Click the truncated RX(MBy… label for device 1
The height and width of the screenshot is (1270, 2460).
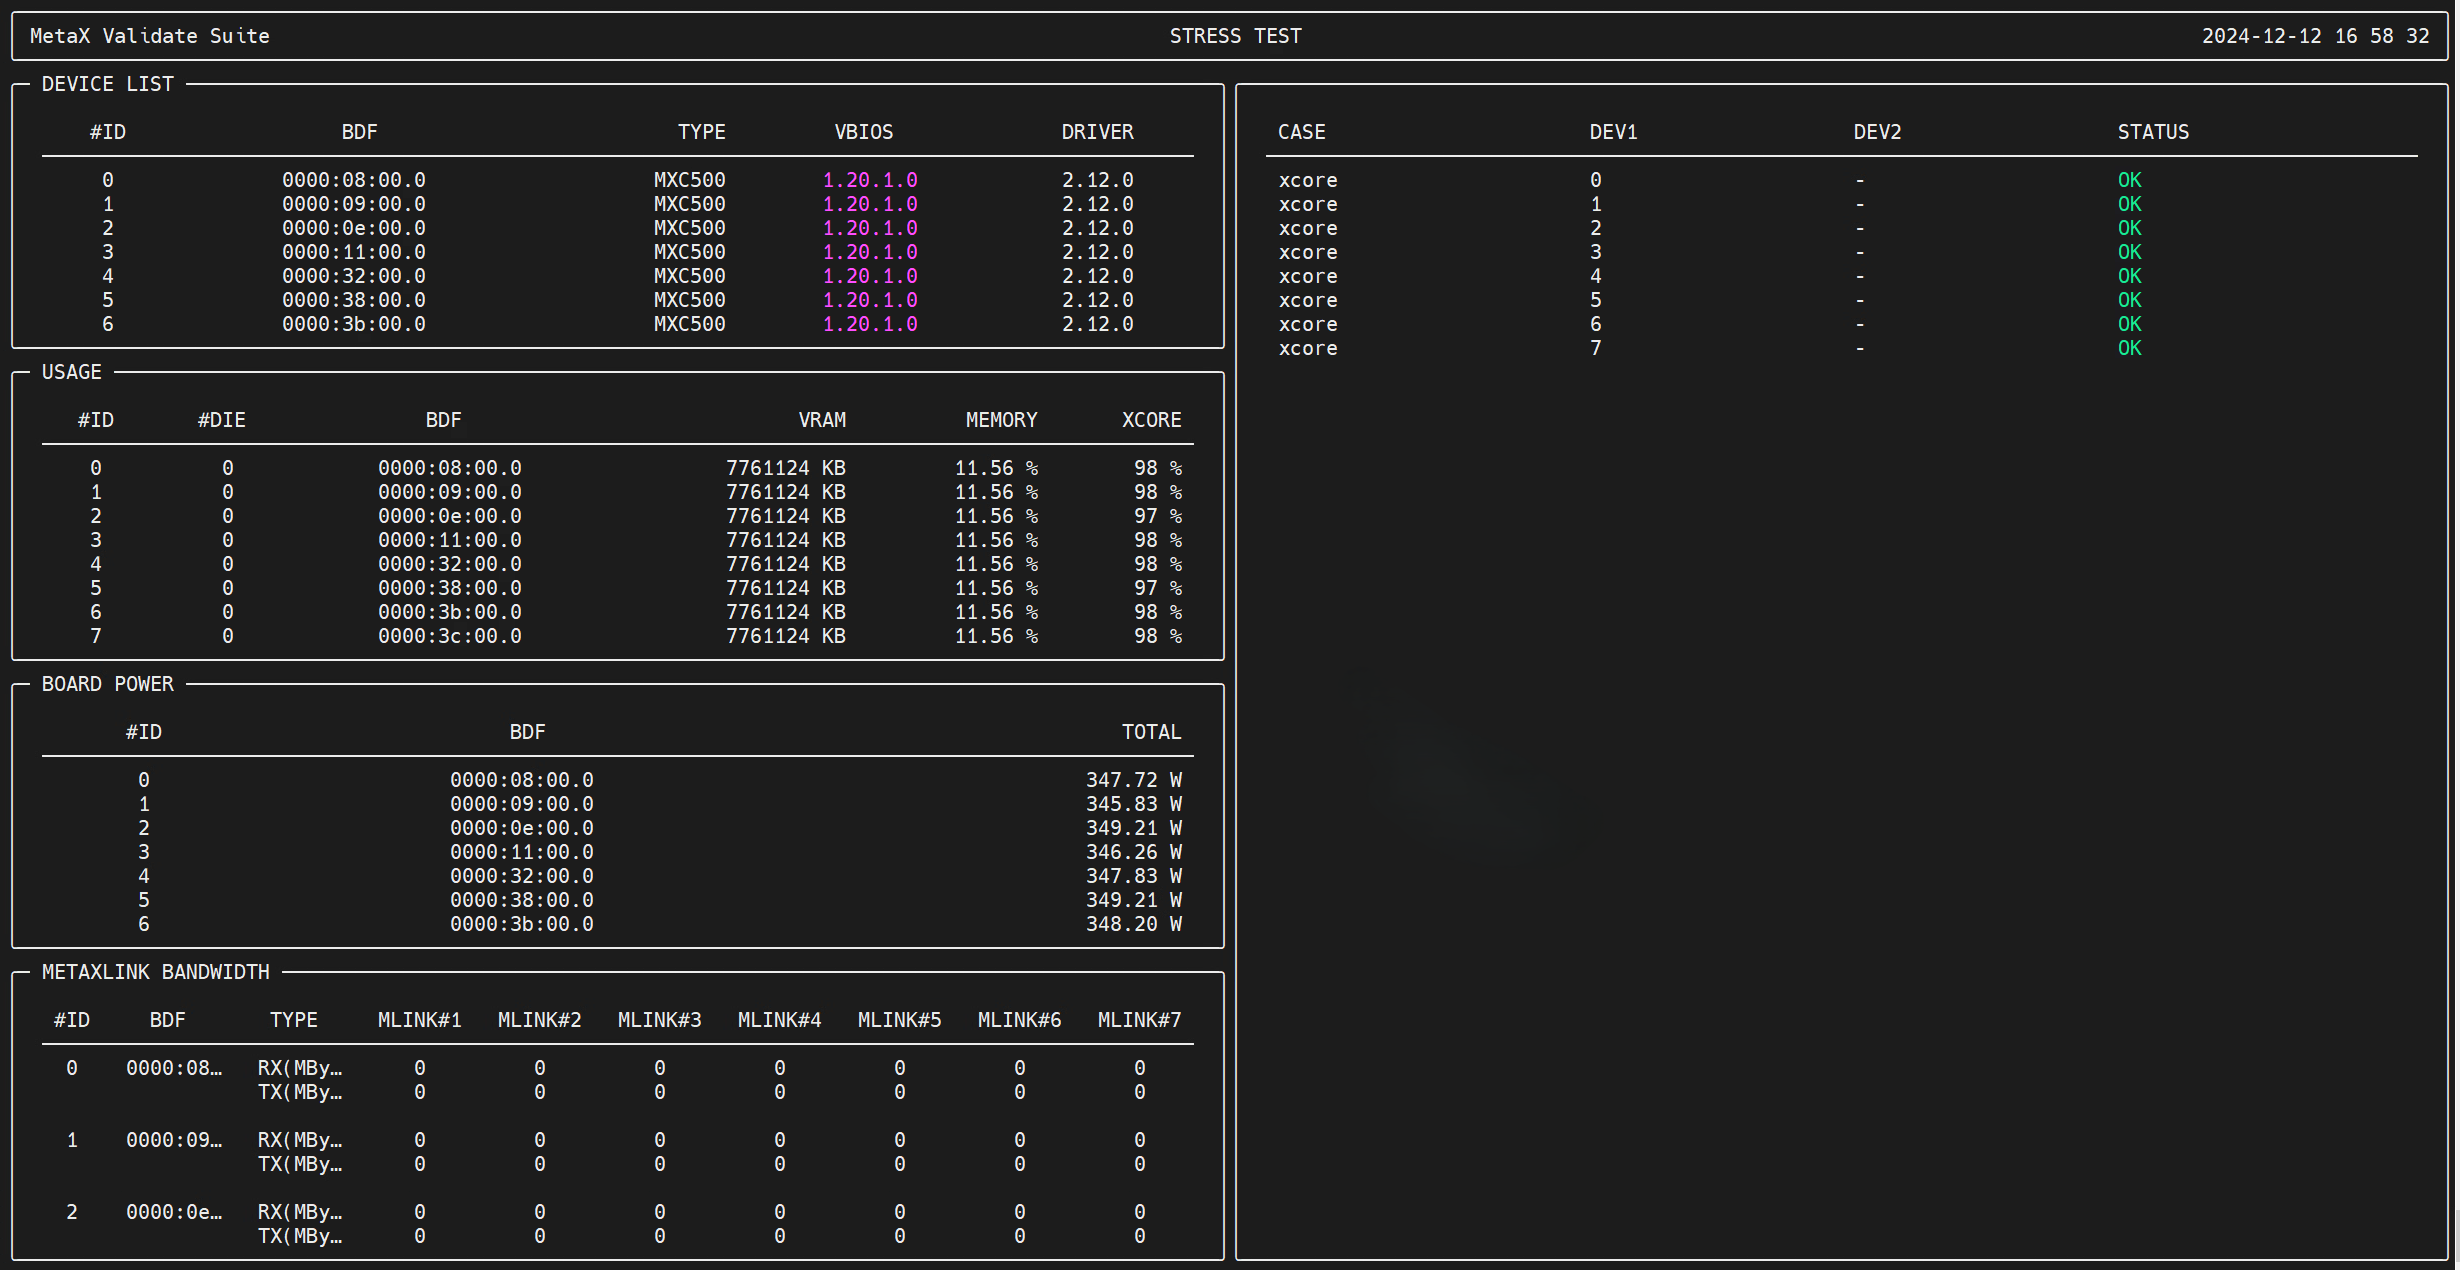click(x=299, y=1140)
